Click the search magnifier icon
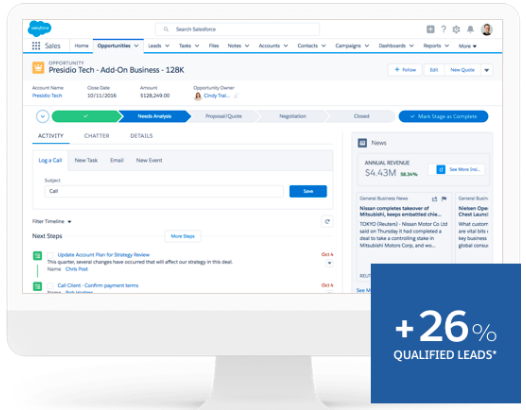The height and width of the screenshot is (410, 526). point(166,29)
